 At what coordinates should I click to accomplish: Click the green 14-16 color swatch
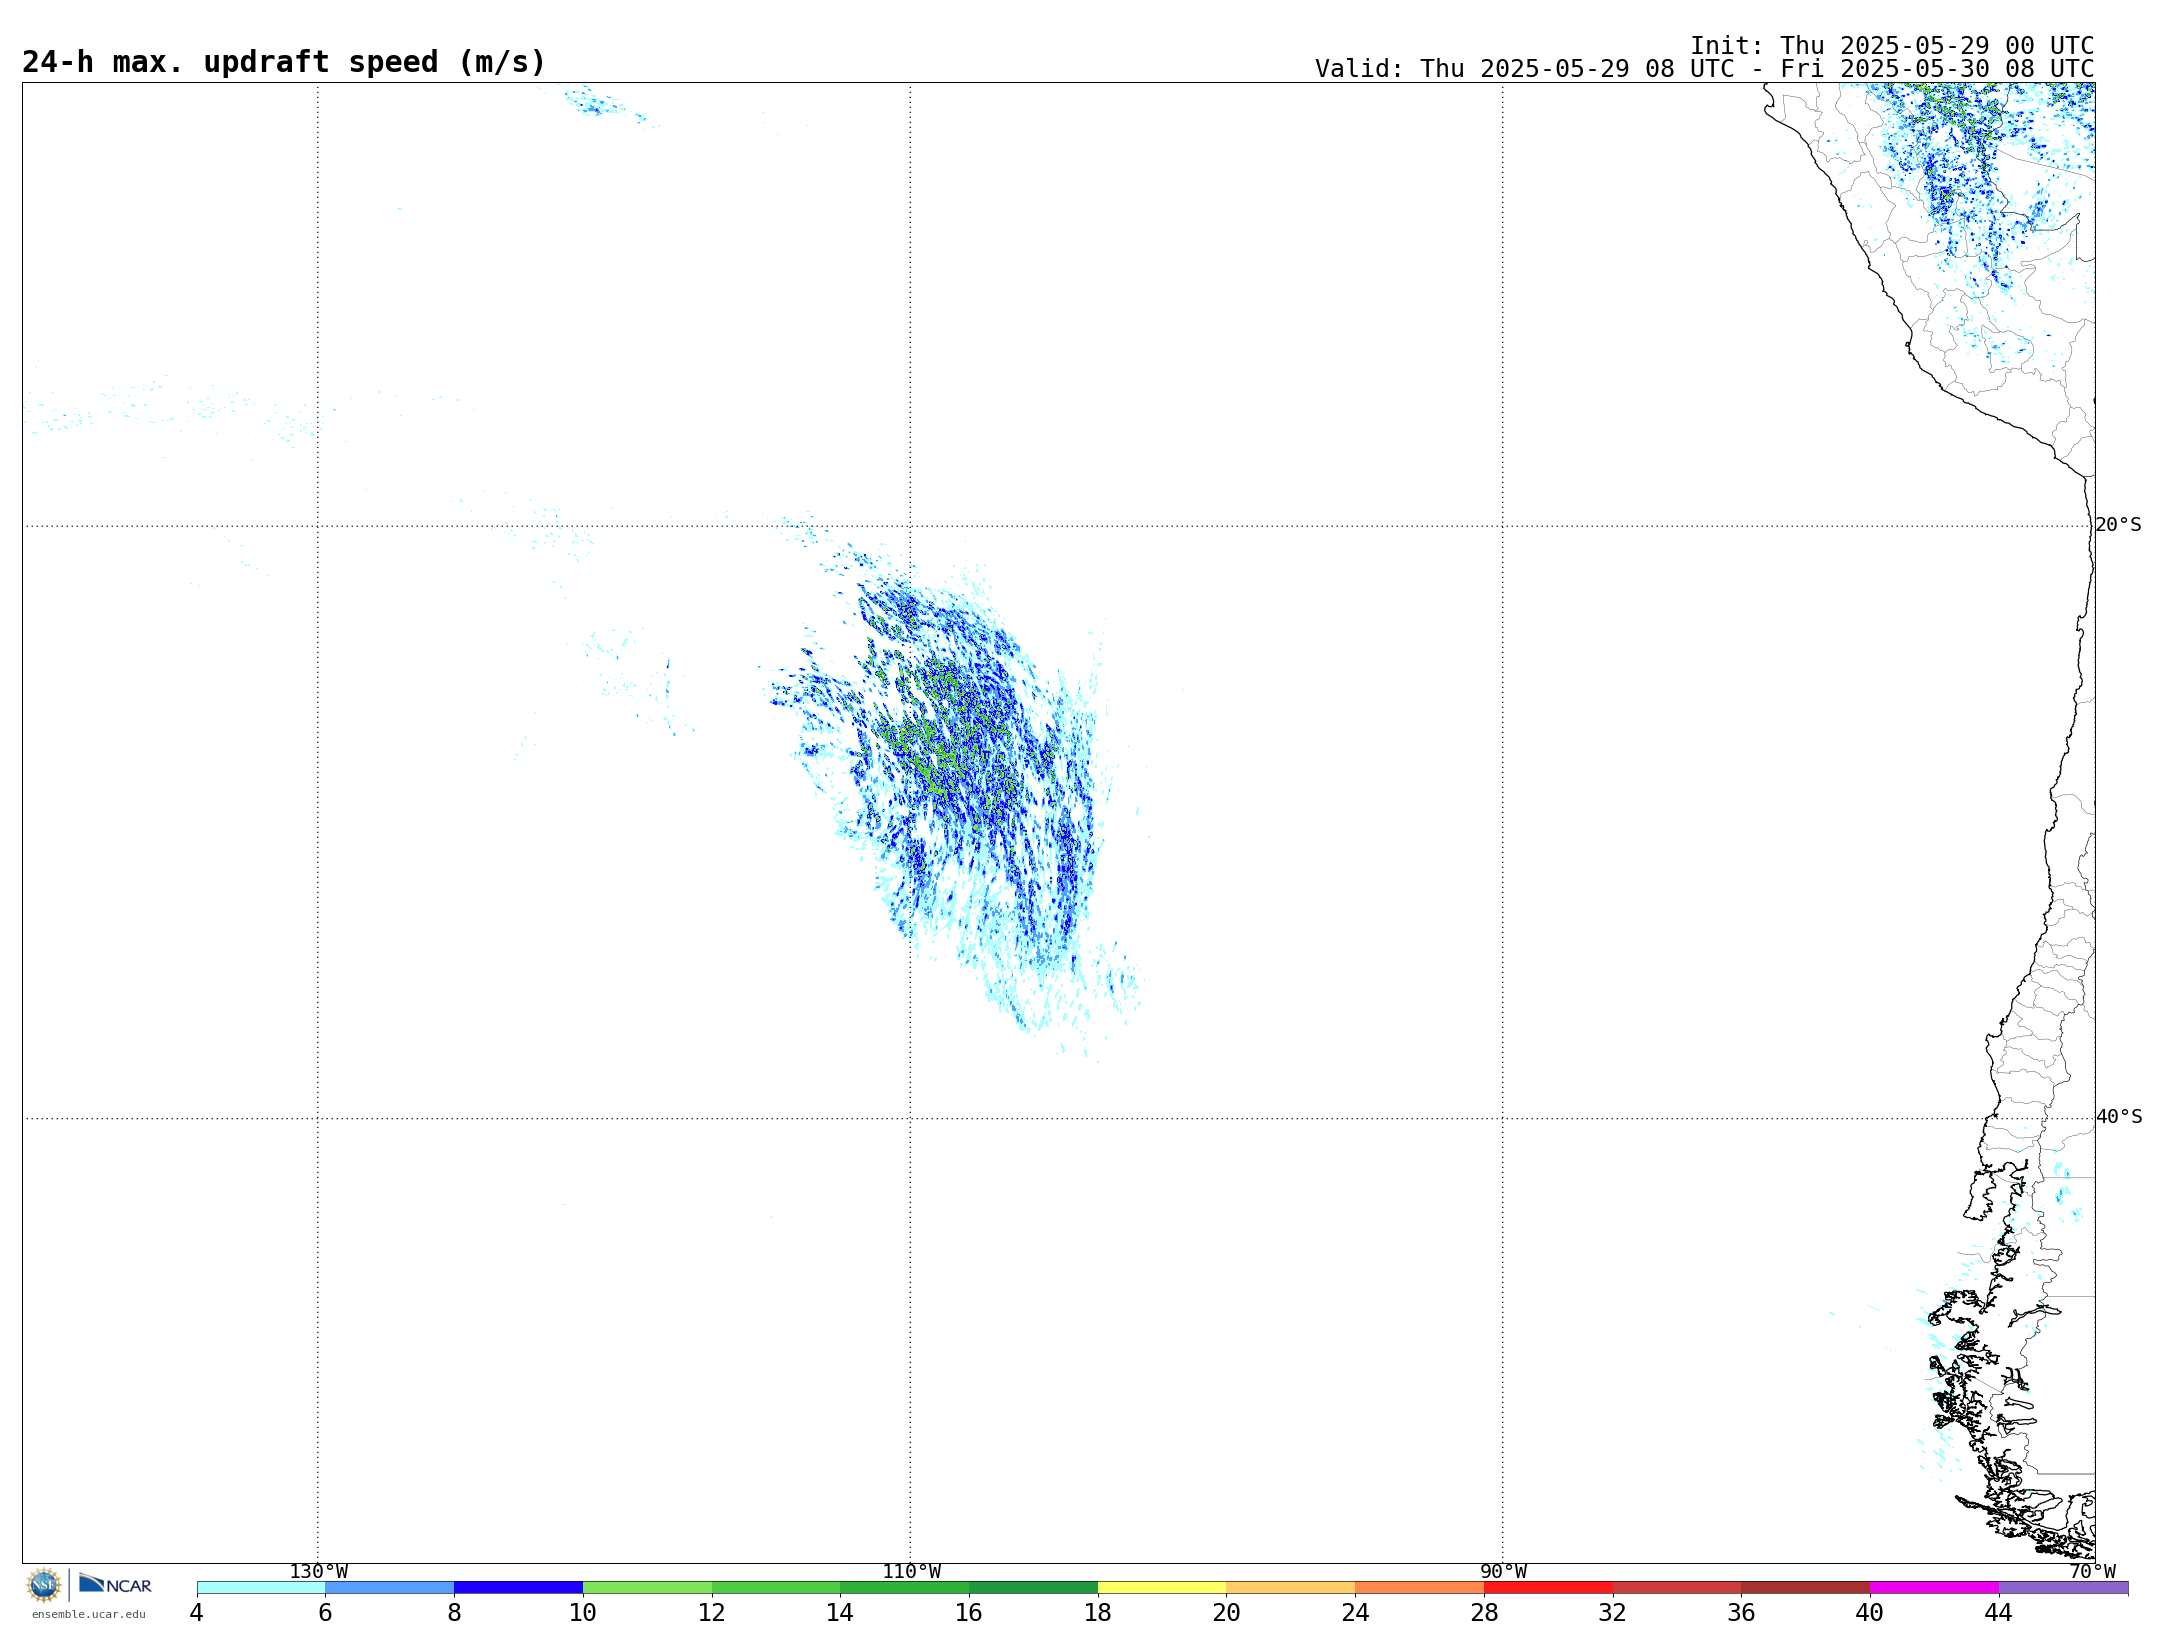click(x=905, y=1588)
